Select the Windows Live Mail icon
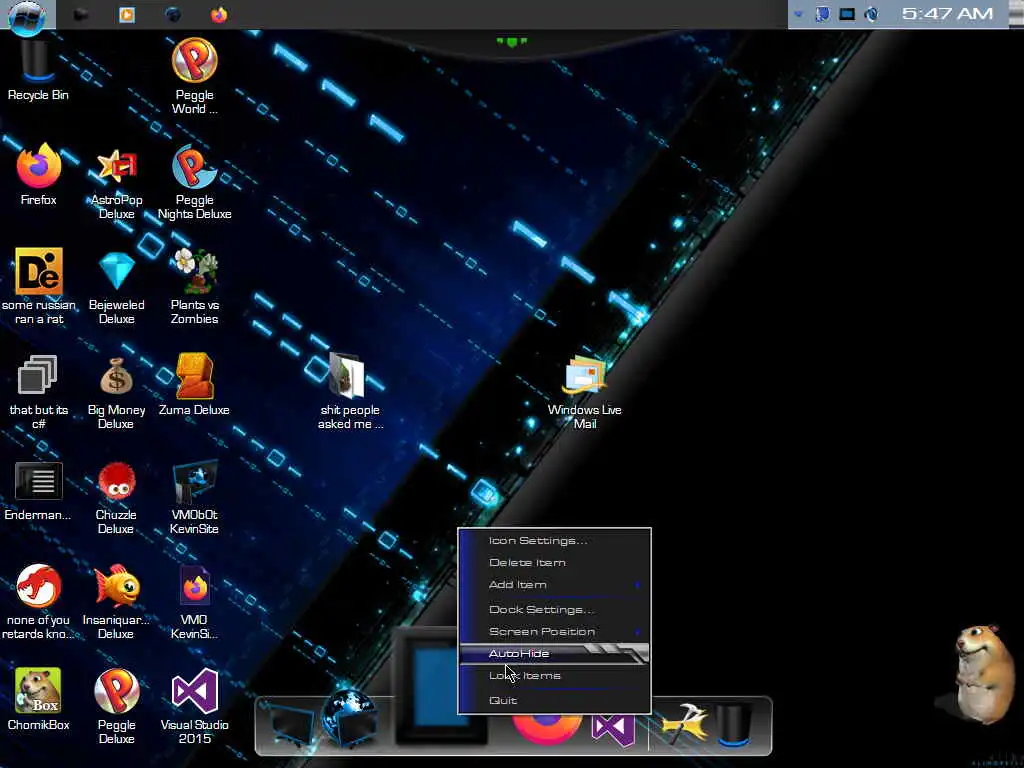The image size is (1024, 768). tap(584, 392)
